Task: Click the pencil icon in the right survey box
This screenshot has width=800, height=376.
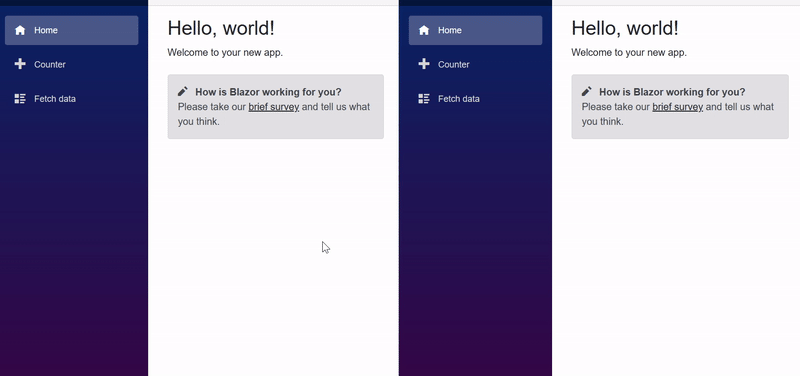Action: click(587, 91)
